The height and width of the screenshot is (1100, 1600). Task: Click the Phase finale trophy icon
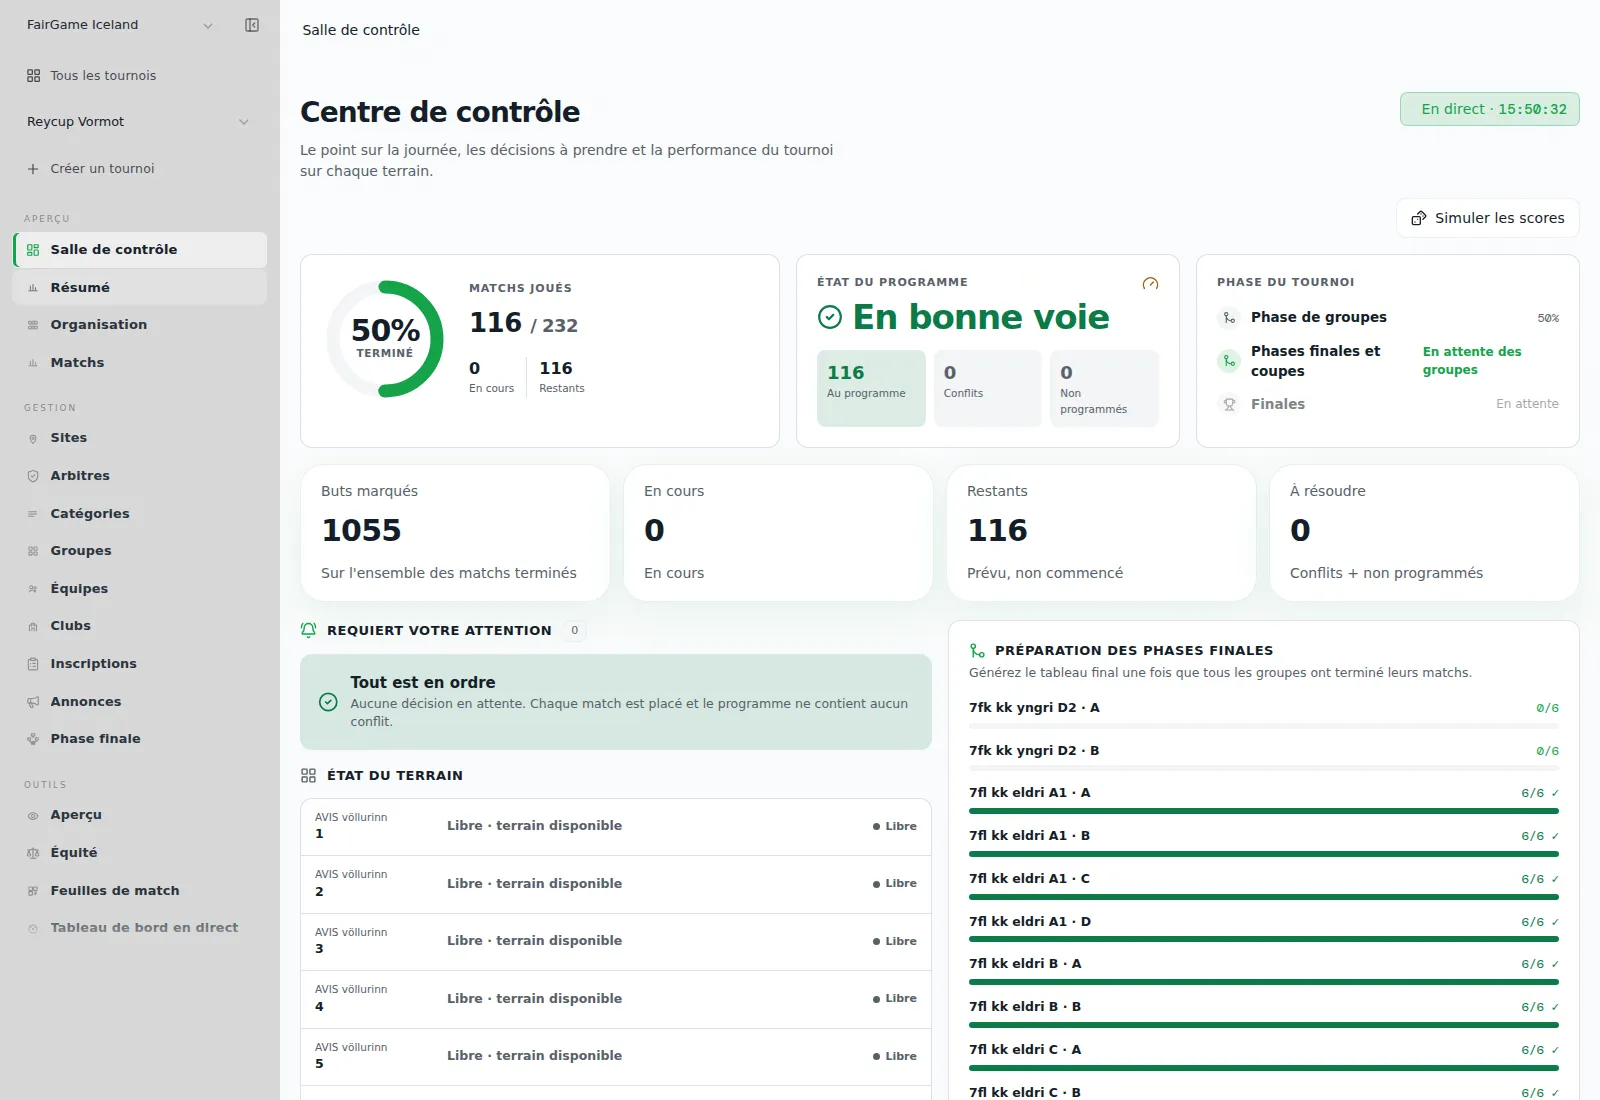click(x=33, y=739)
